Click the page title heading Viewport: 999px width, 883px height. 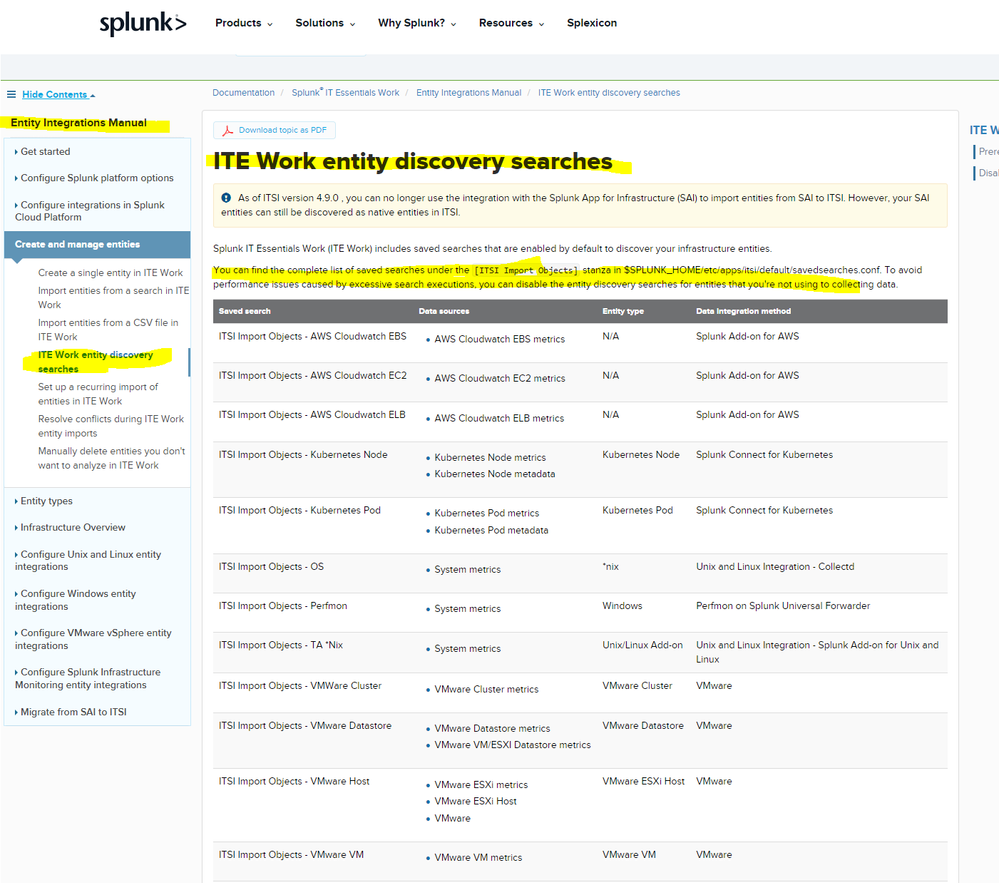412,161
